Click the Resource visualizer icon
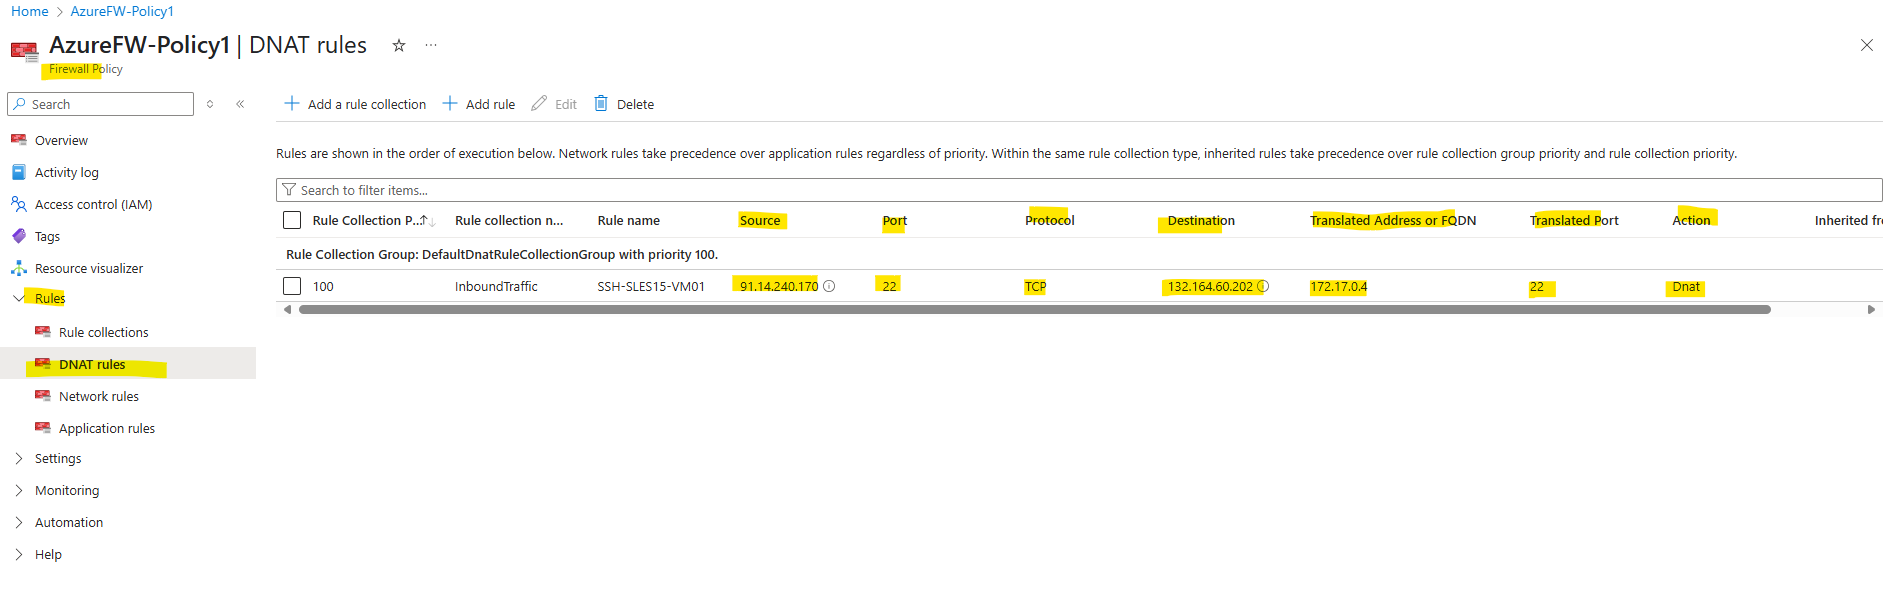 (19, 268)
